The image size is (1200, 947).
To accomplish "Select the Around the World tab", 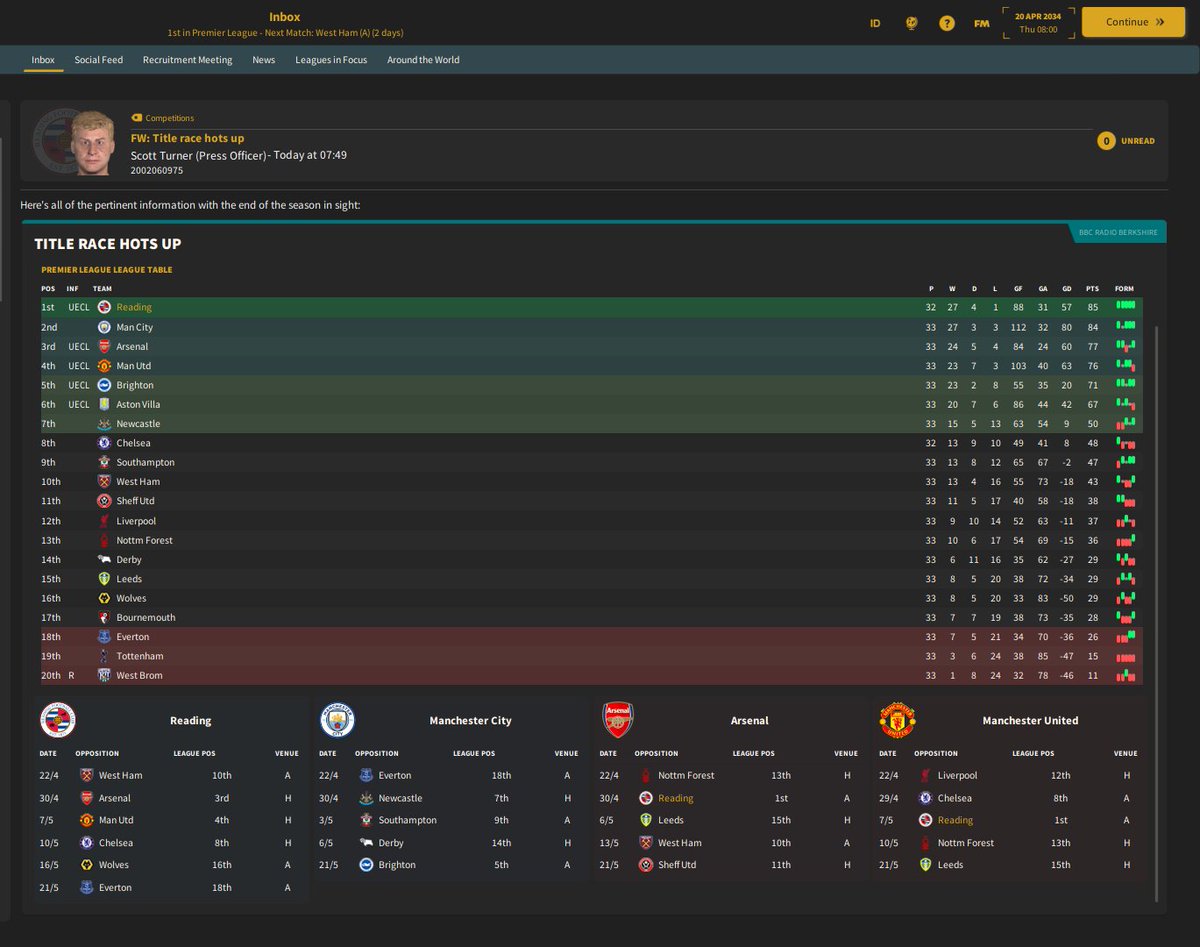I will point(424,59).
